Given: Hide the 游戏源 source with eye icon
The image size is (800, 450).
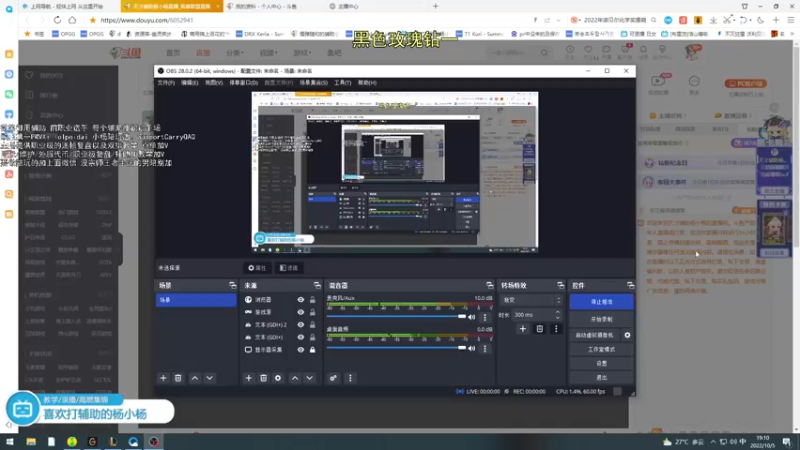Looking at the screenshot, I should (301, 312).
